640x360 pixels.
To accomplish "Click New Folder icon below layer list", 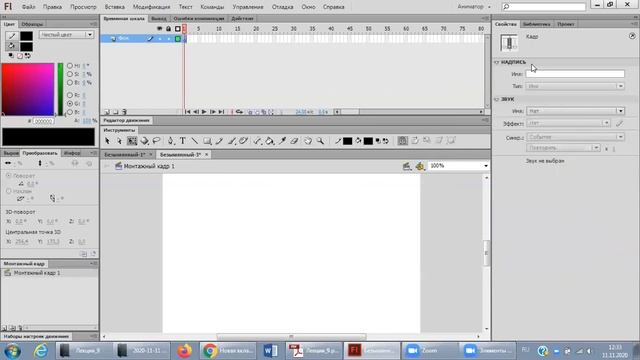I will [116, 112].
